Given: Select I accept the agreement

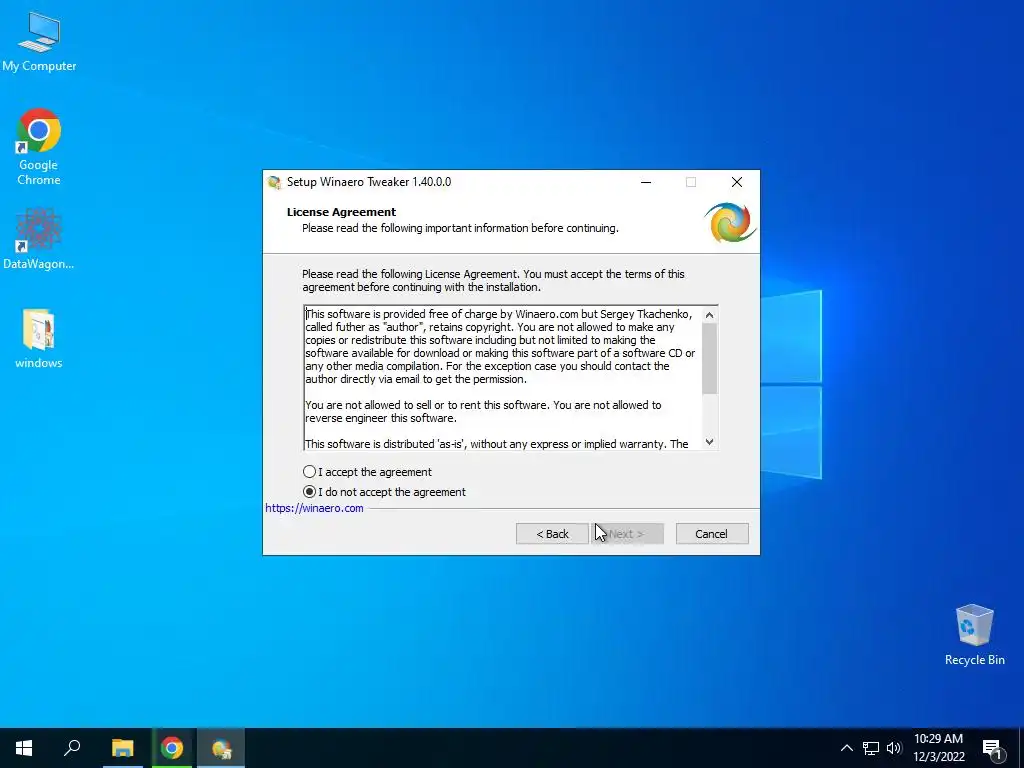Looking at the screenshot, I should [368, 472].
